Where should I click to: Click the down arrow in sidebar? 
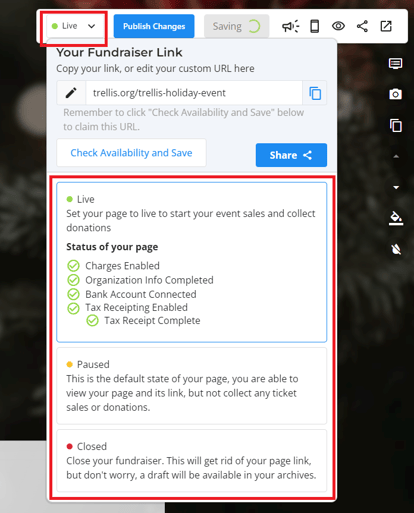(396, 187)
